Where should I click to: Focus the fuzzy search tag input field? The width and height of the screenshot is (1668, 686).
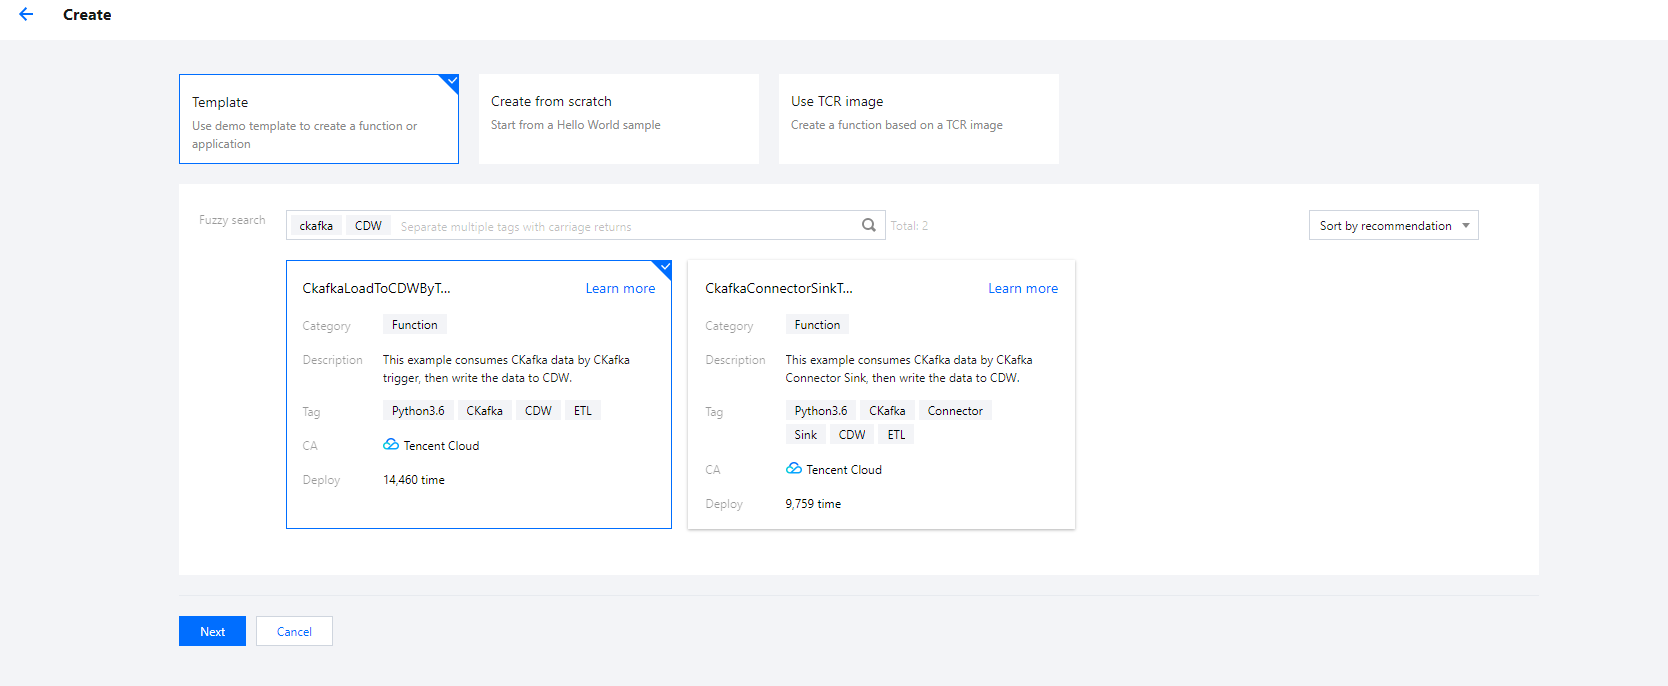(x=620, y=227)
